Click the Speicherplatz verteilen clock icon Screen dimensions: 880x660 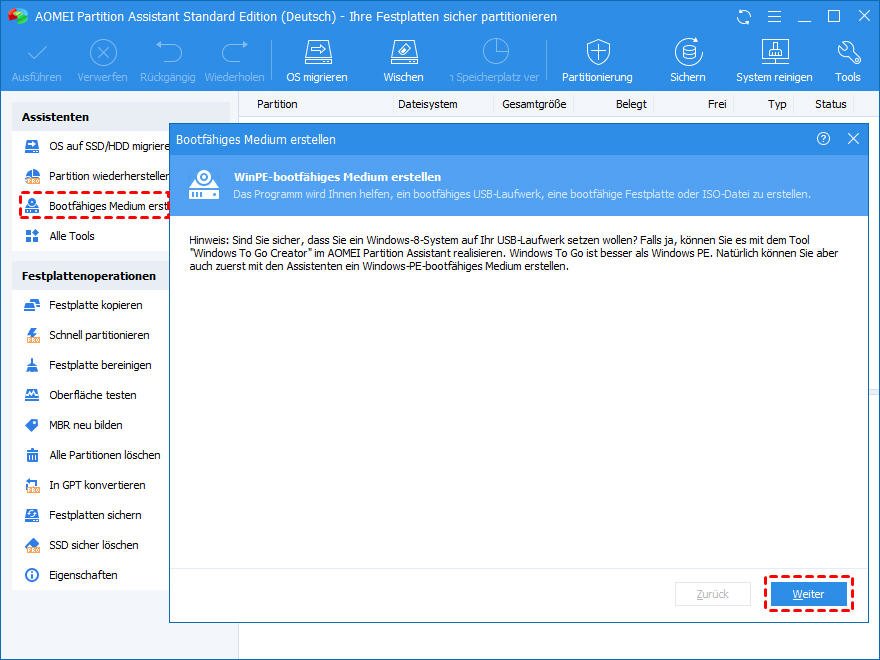[x=496, y=52]
